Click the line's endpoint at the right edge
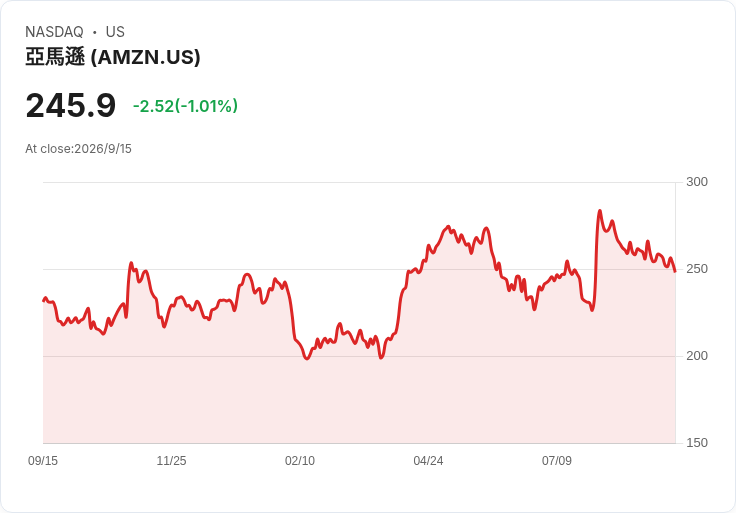 click(675, 271)
